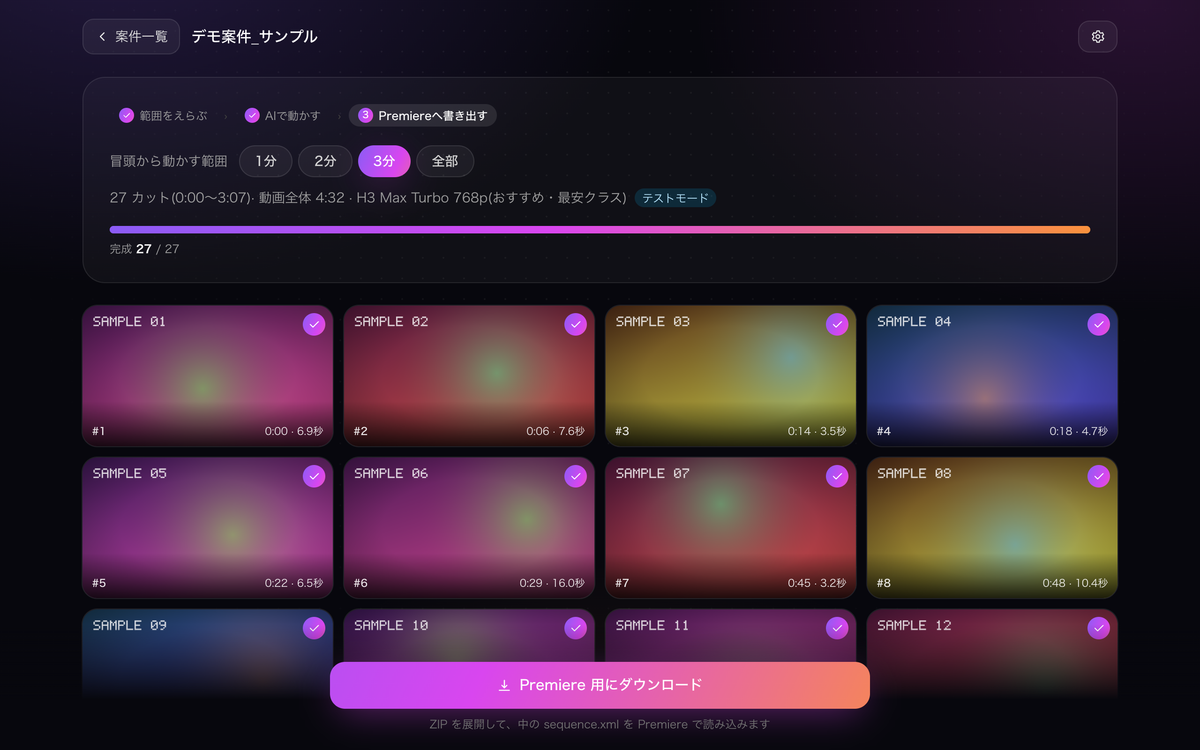Open SAMPLE 07 thumbnail card
Viewport: 1200px width, 750px height.
(731, 528)
